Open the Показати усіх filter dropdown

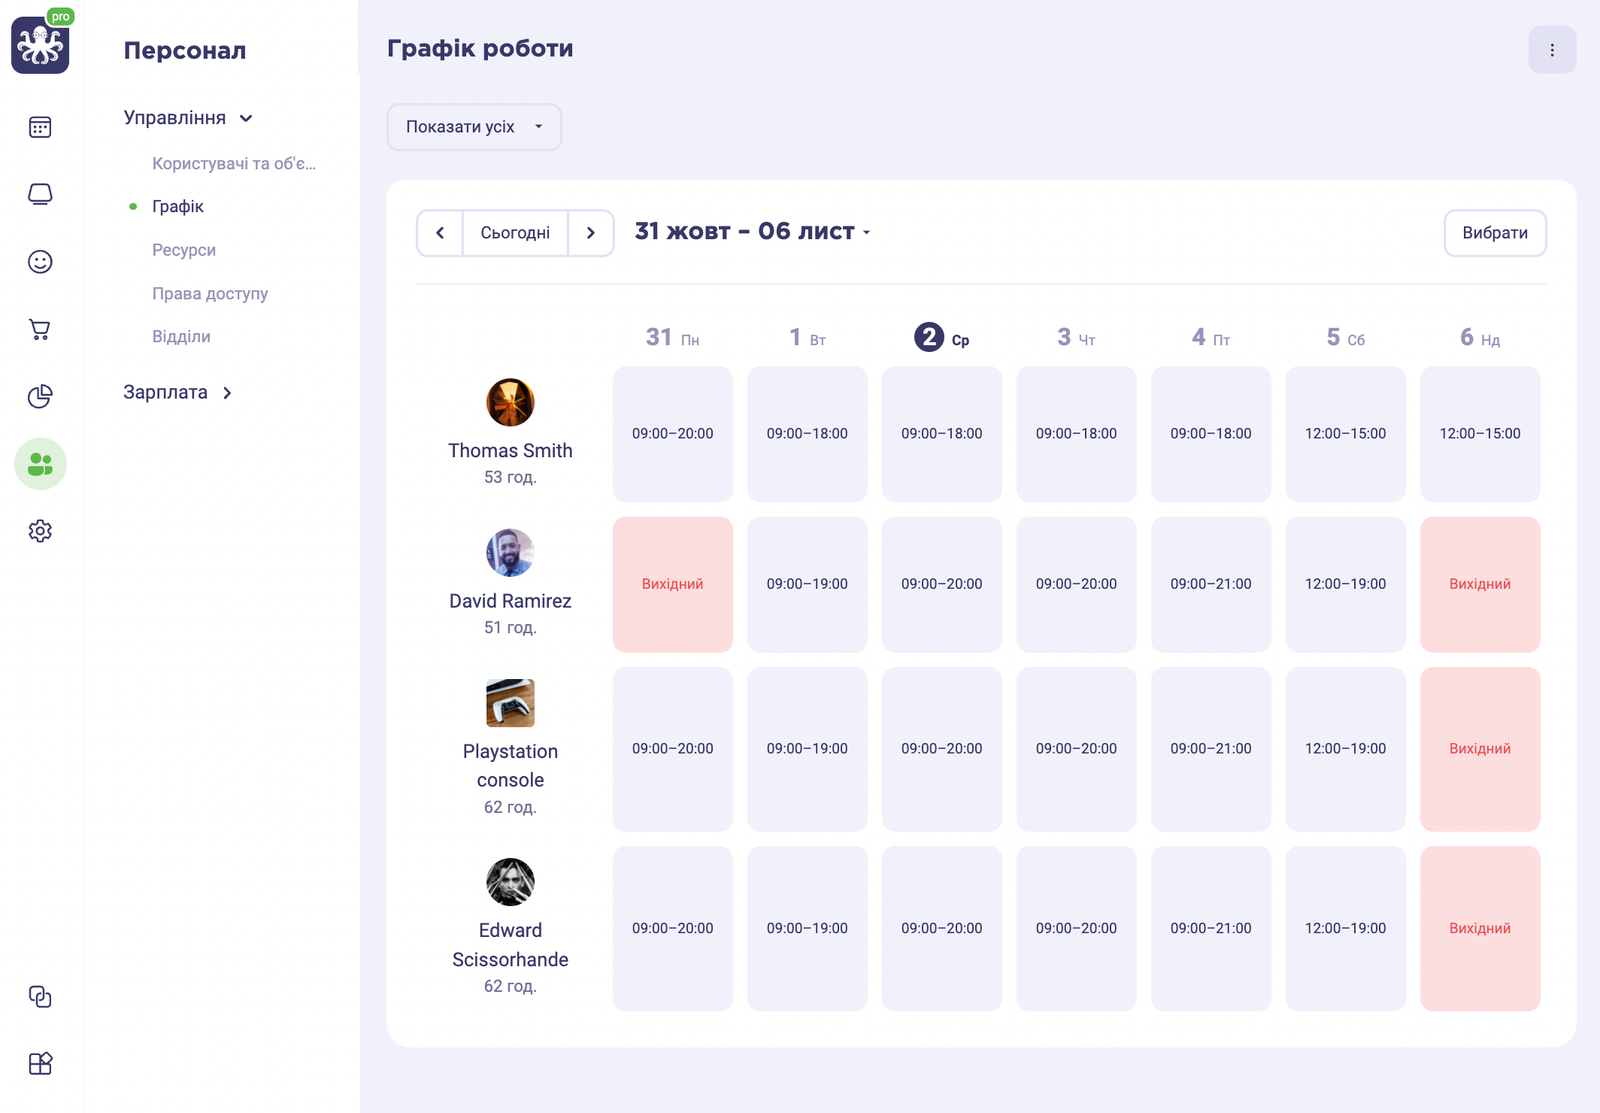(473, 127)
